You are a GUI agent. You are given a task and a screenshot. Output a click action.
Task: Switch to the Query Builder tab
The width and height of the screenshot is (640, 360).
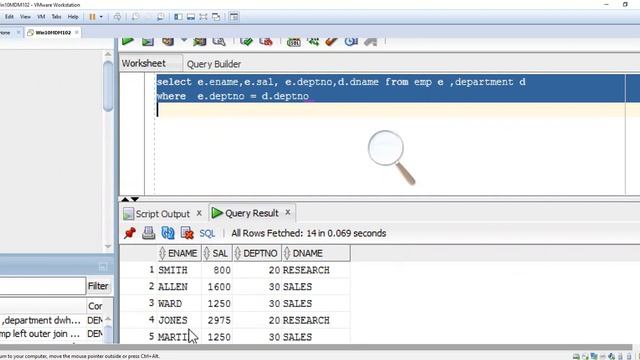point(214,64)
